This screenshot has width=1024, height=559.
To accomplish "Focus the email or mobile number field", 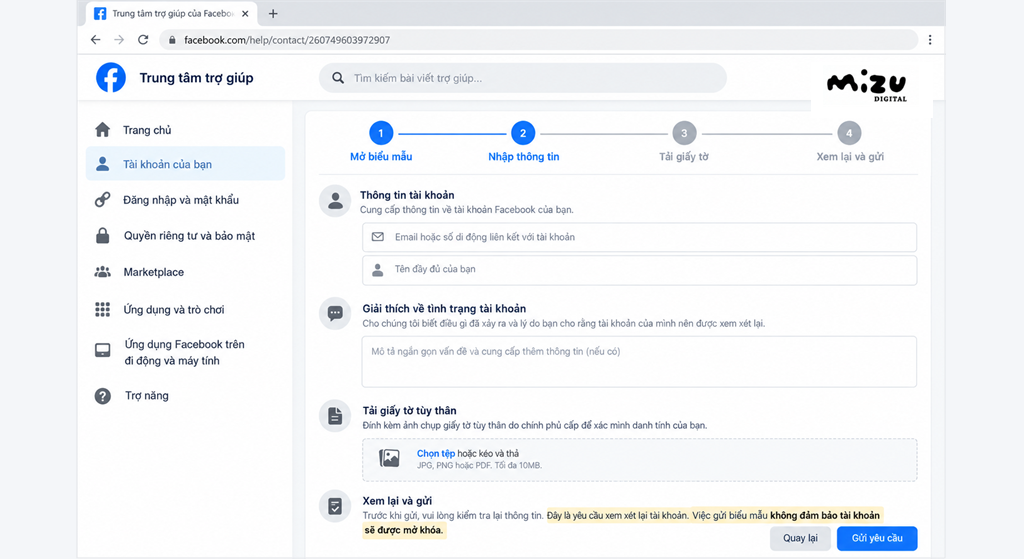I will [639, 237].
